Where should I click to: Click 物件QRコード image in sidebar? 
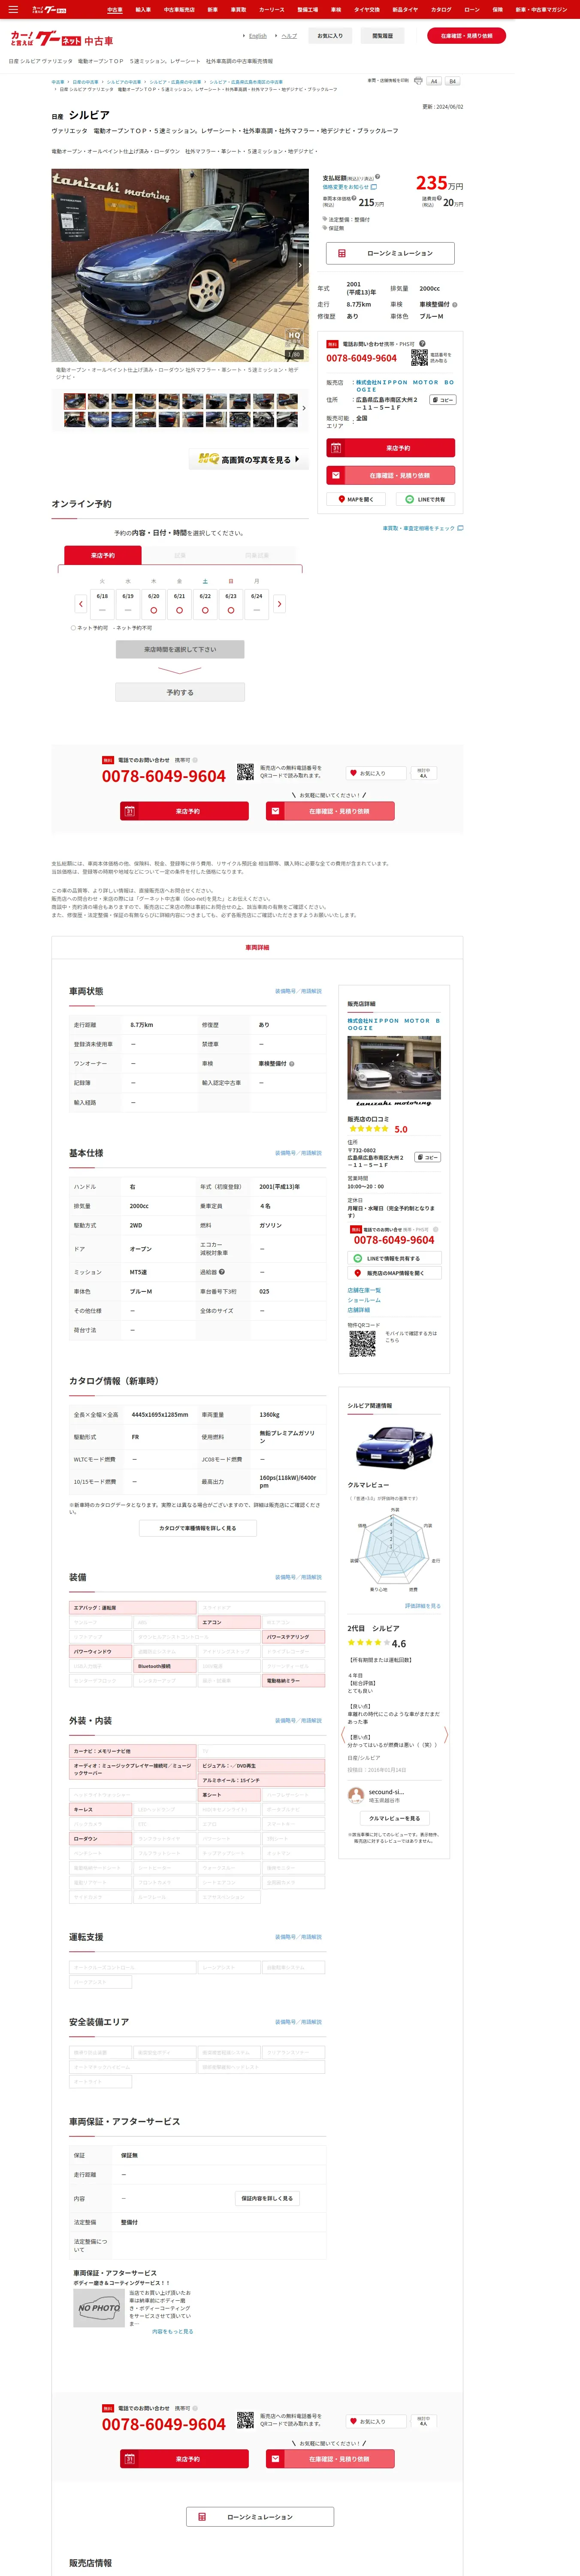coord(362,1343)
